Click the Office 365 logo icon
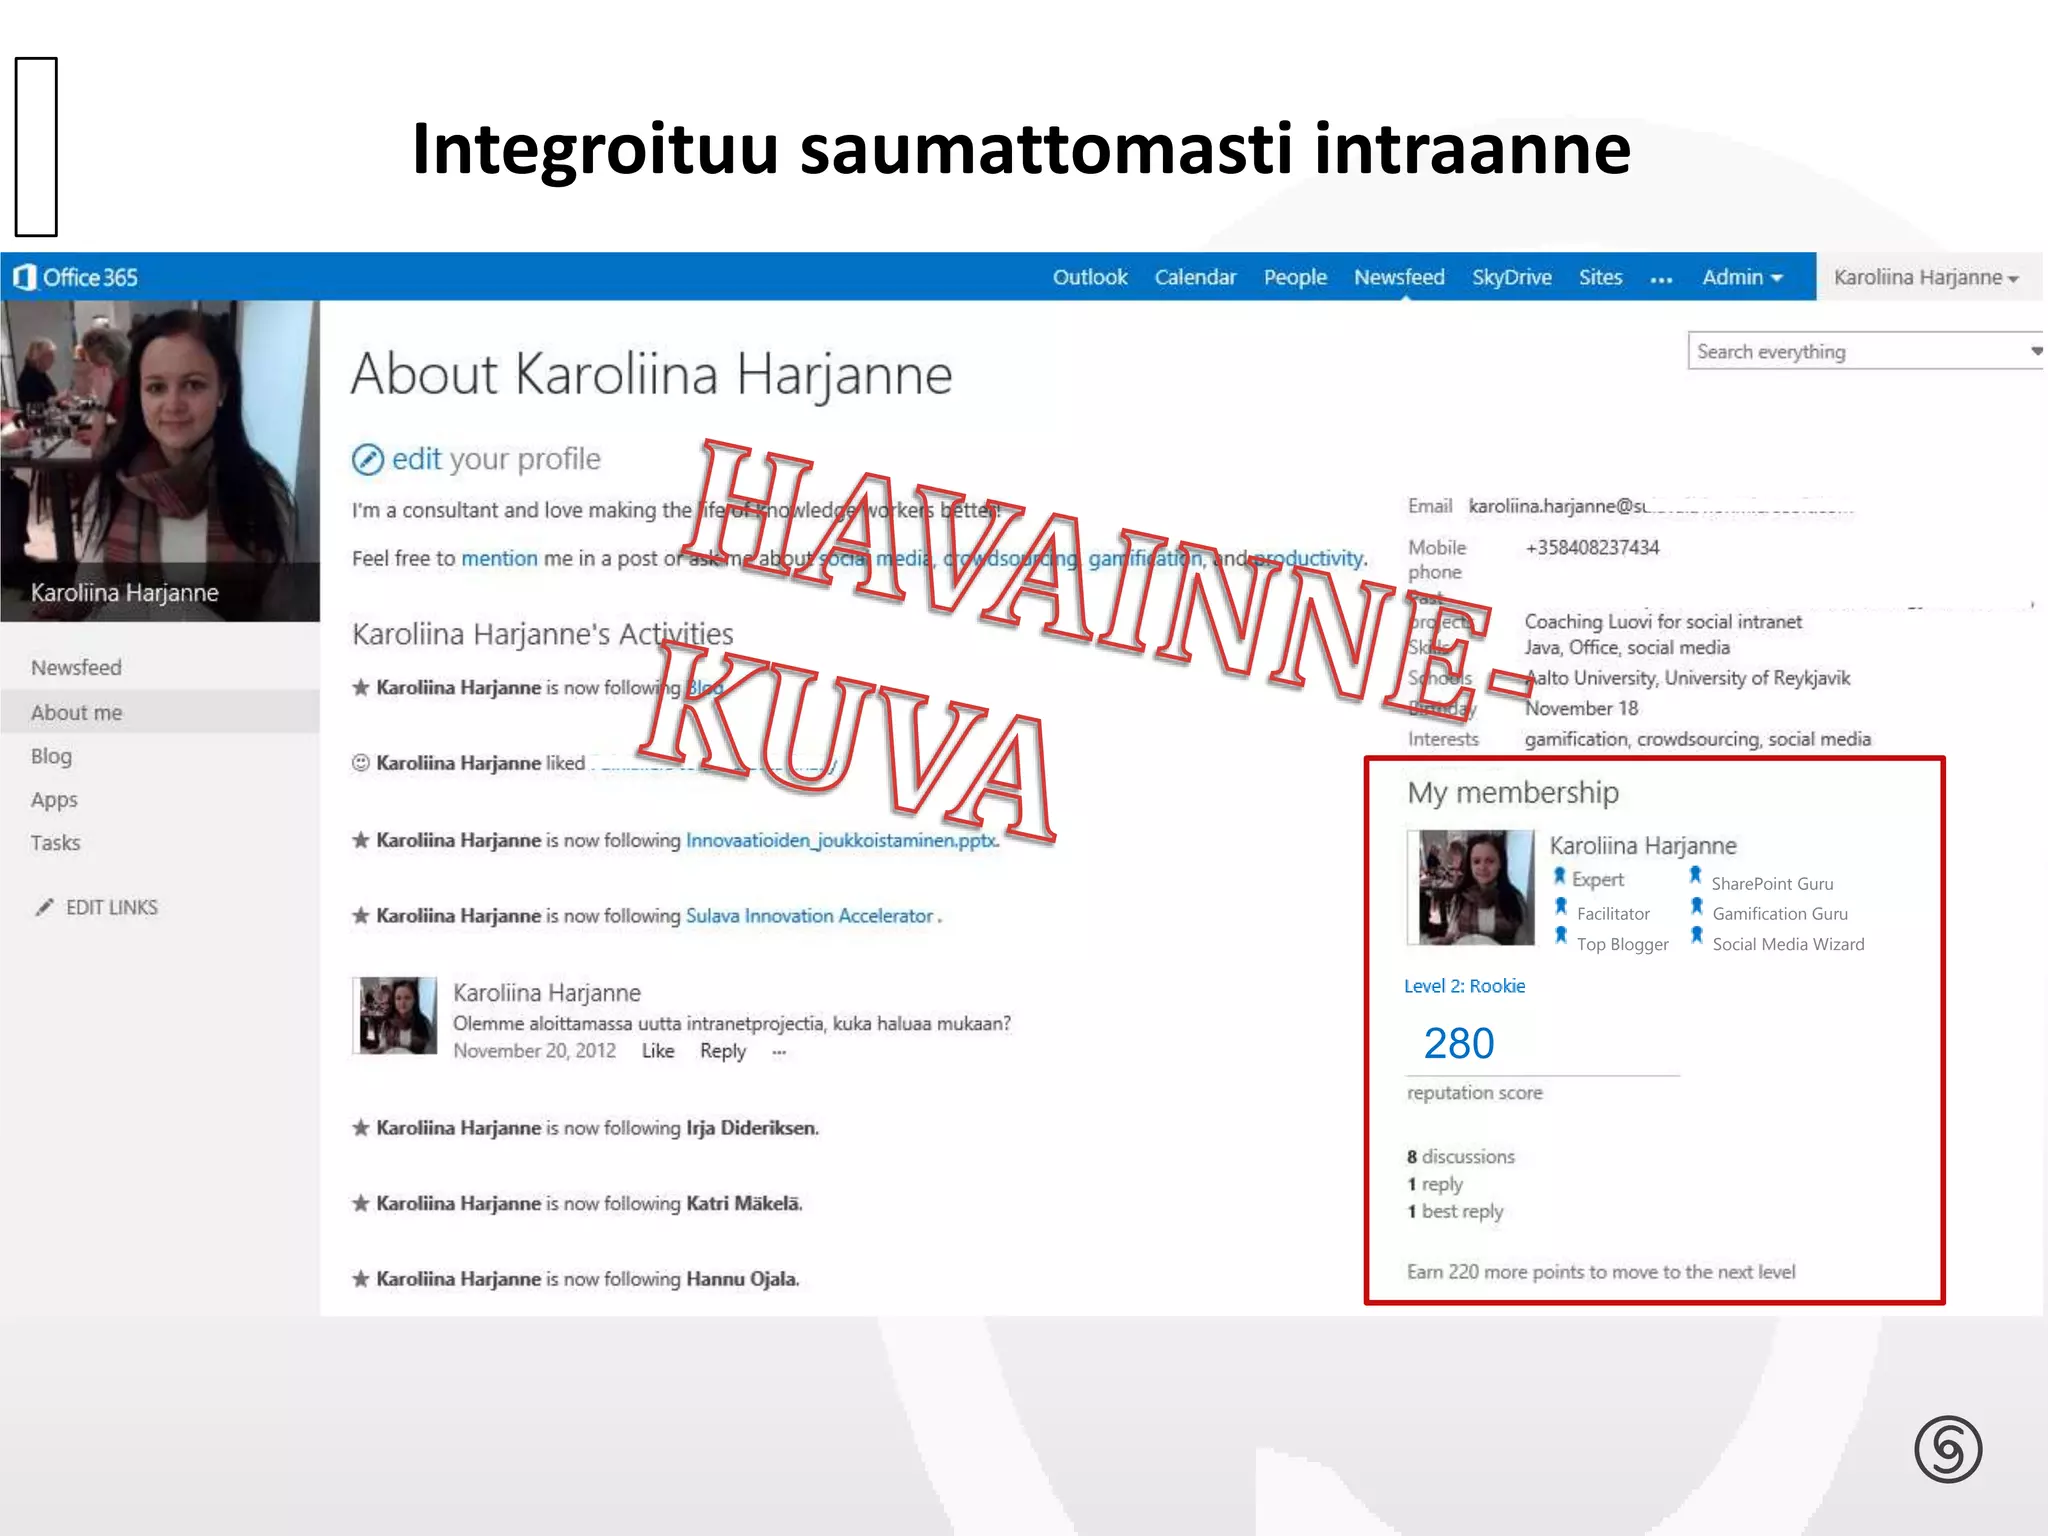This screenshot has width=2048, height=1536. pyautogui.click(x=25, y=277)
